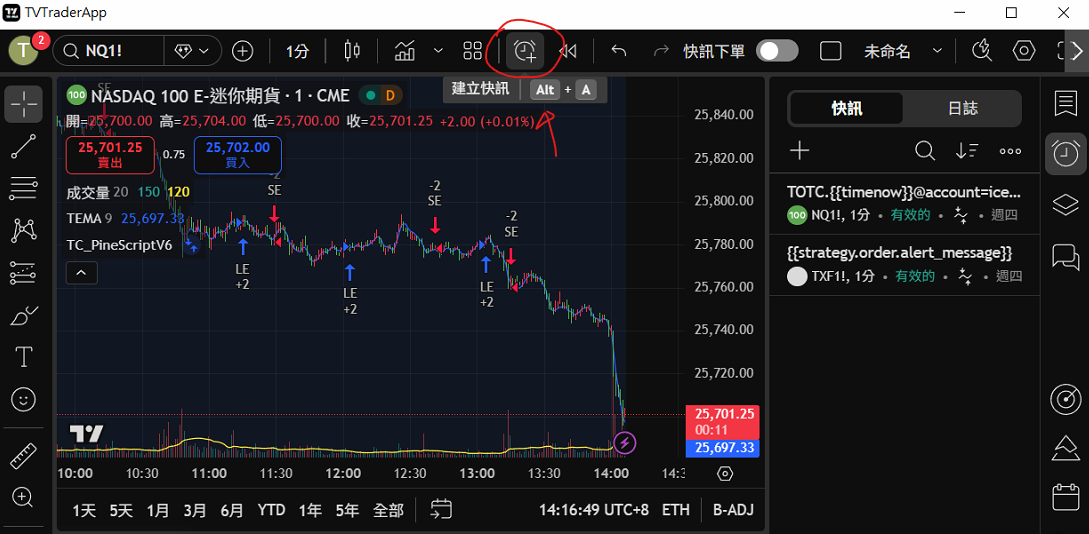1089x534 pixels.
Task: Click the Create Alert clock icon
Action: [x=525, y=51]
